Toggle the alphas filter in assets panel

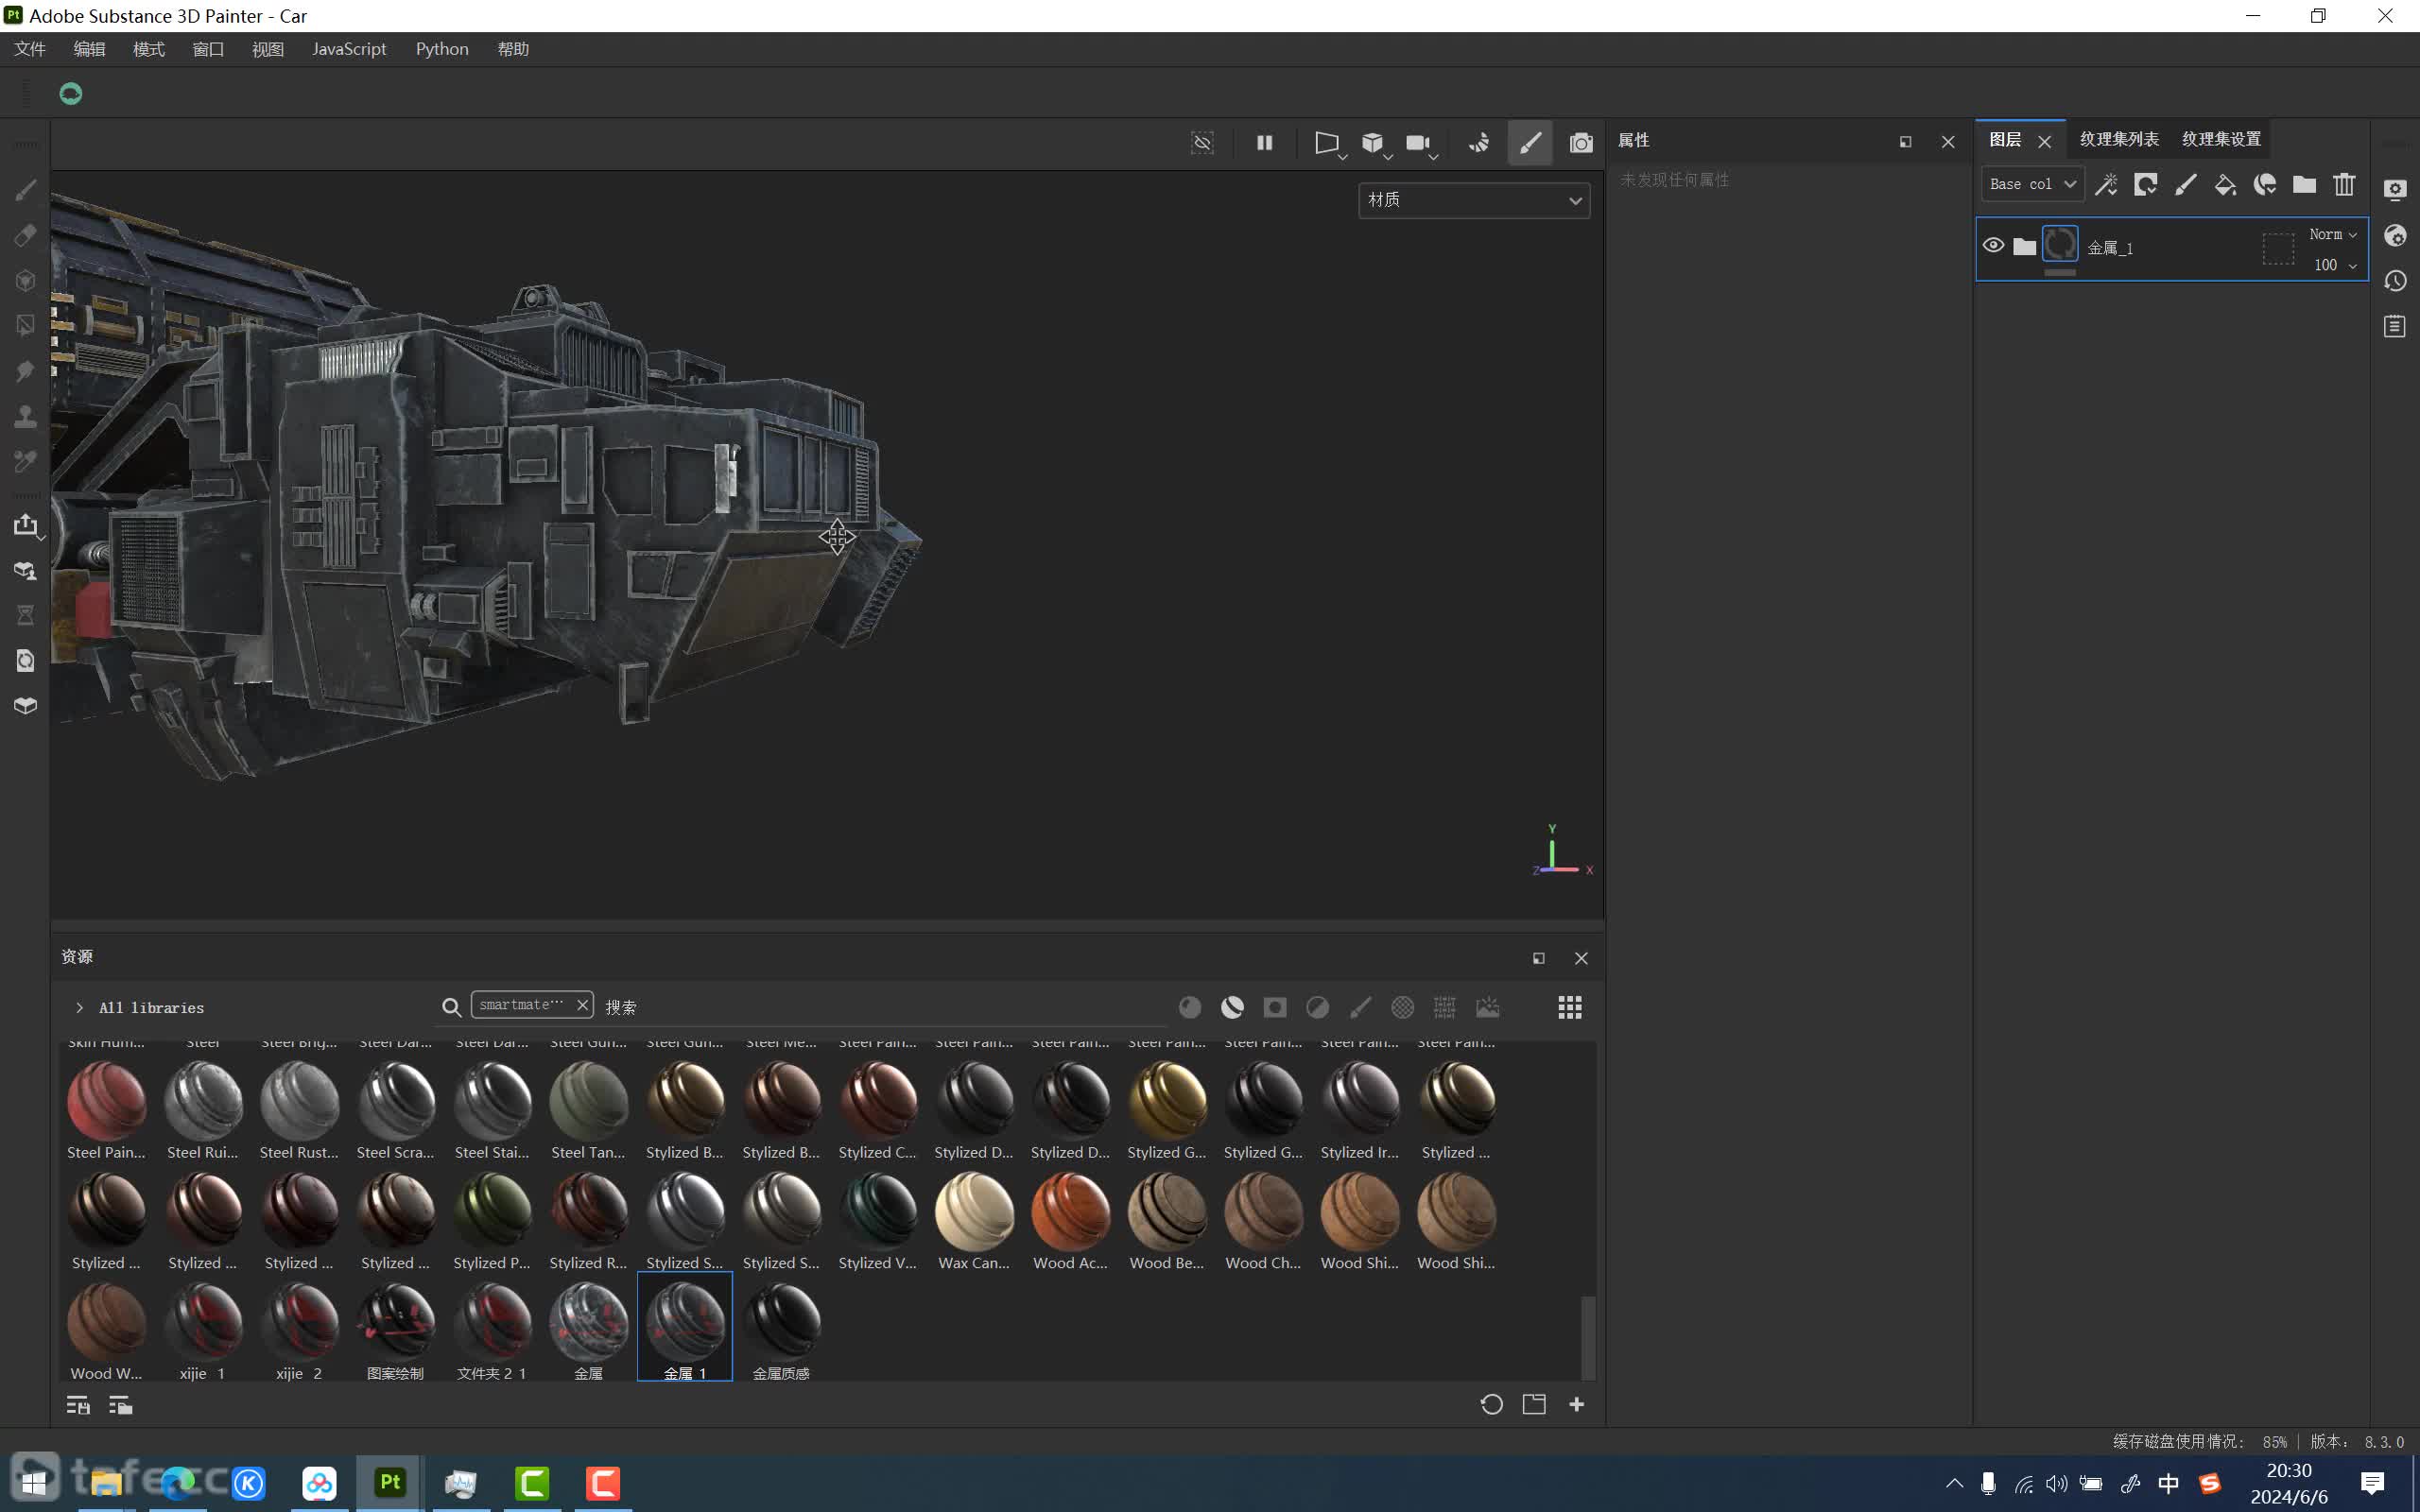point(1402,1008)
